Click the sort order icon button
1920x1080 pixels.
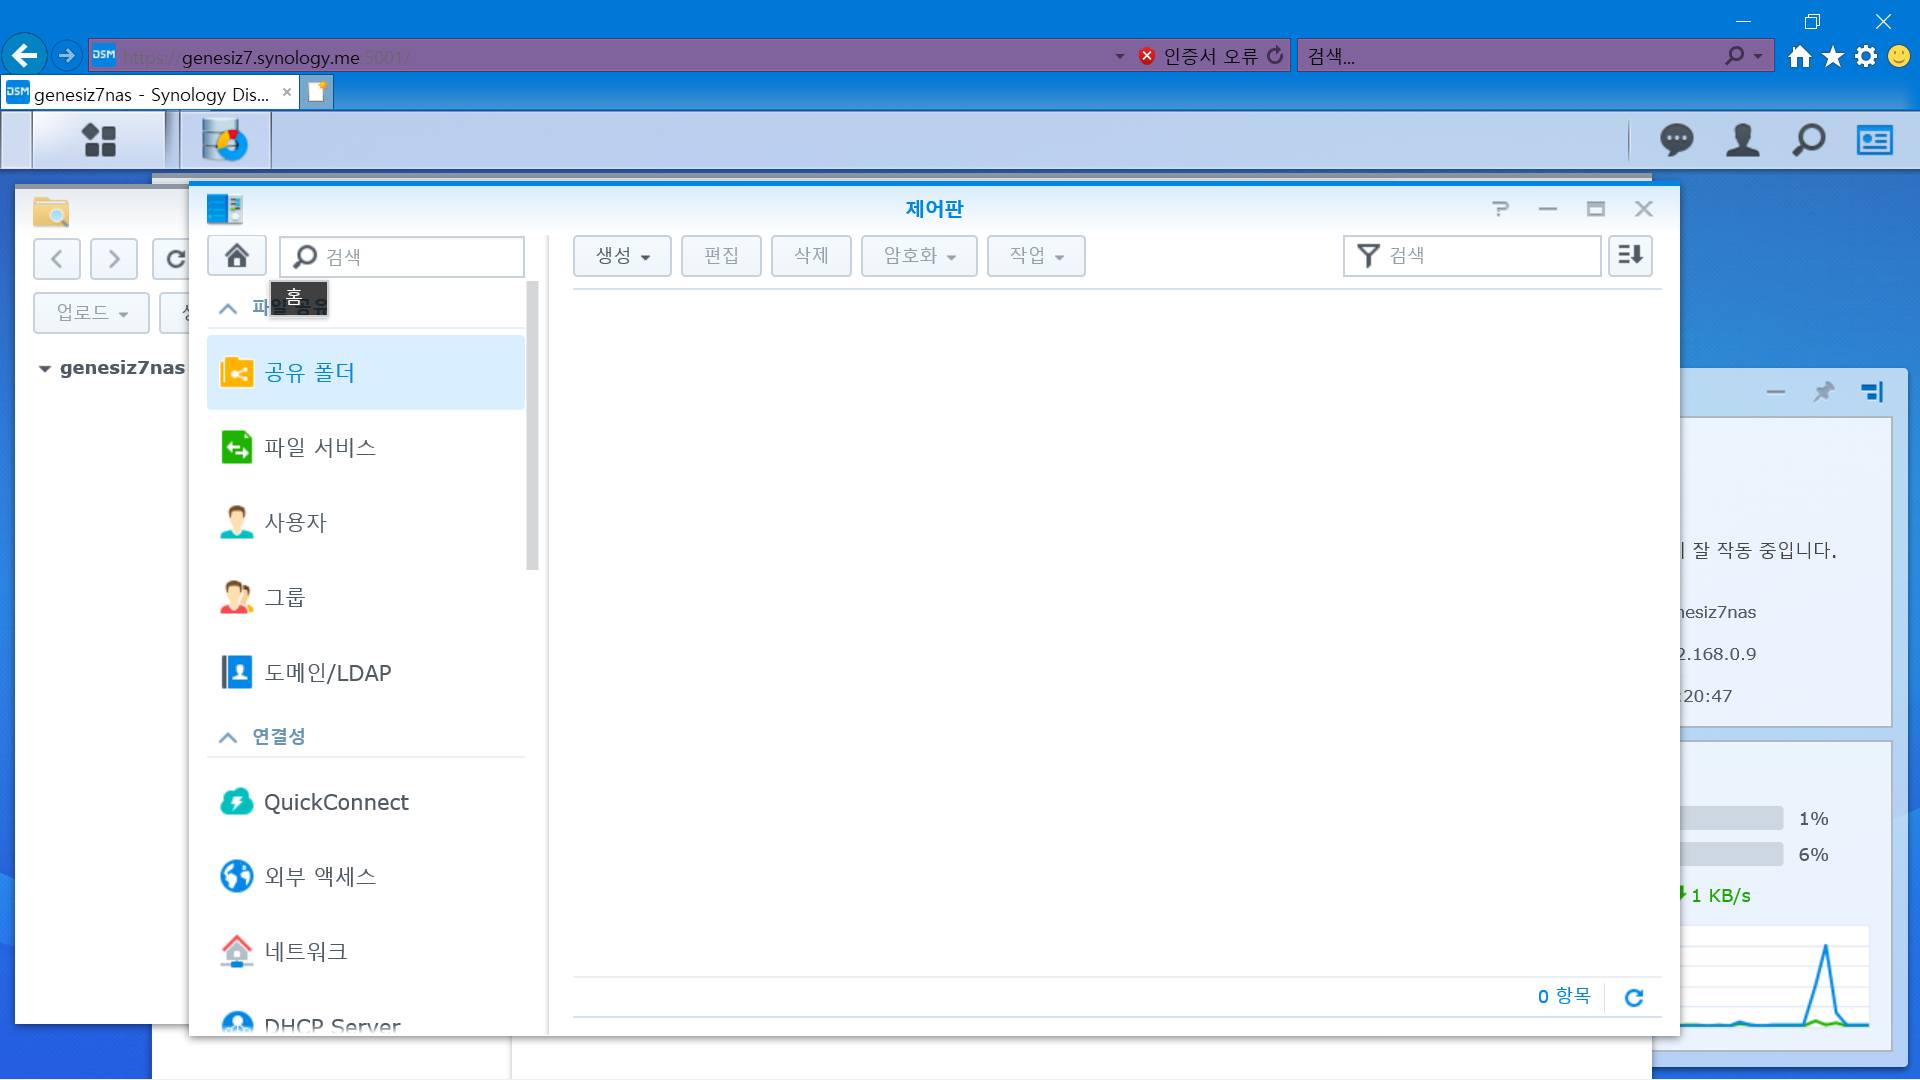(x=1630, y=256)
